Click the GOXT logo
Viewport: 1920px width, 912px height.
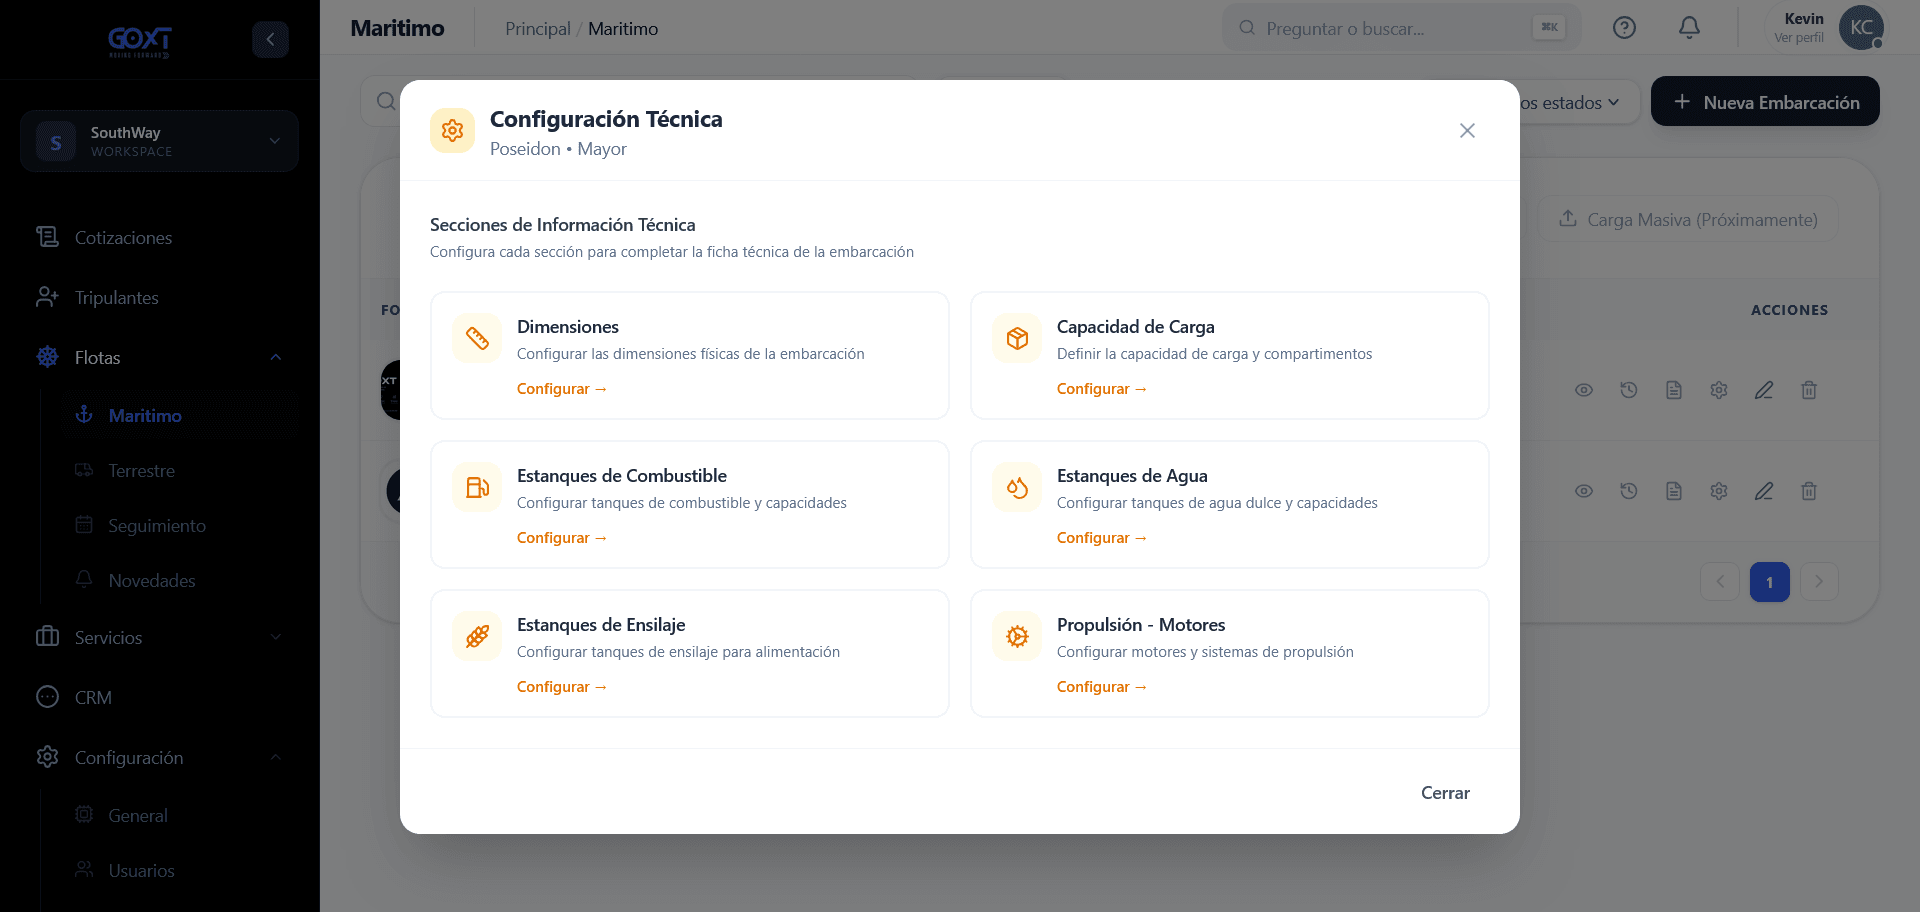pyautogui.click(x=140, y=40)
